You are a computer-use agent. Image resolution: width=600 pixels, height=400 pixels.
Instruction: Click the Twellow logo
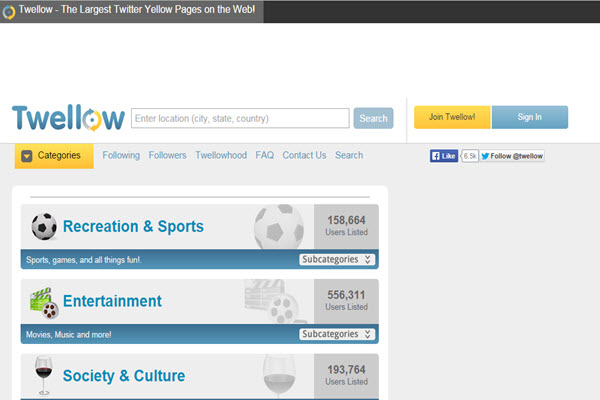point(68,118)
